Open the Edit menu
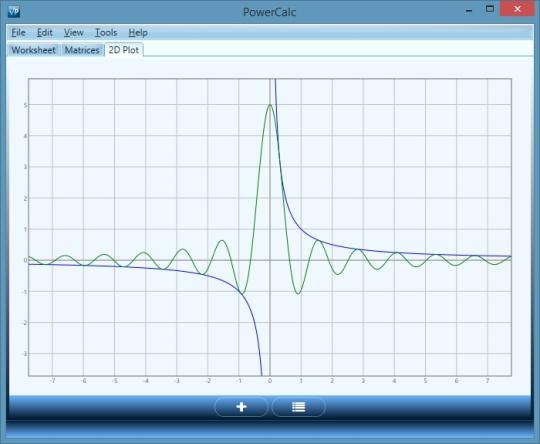The width and height of the screenshot is (540, 444). pyautogui.click(x=45, y=33)
